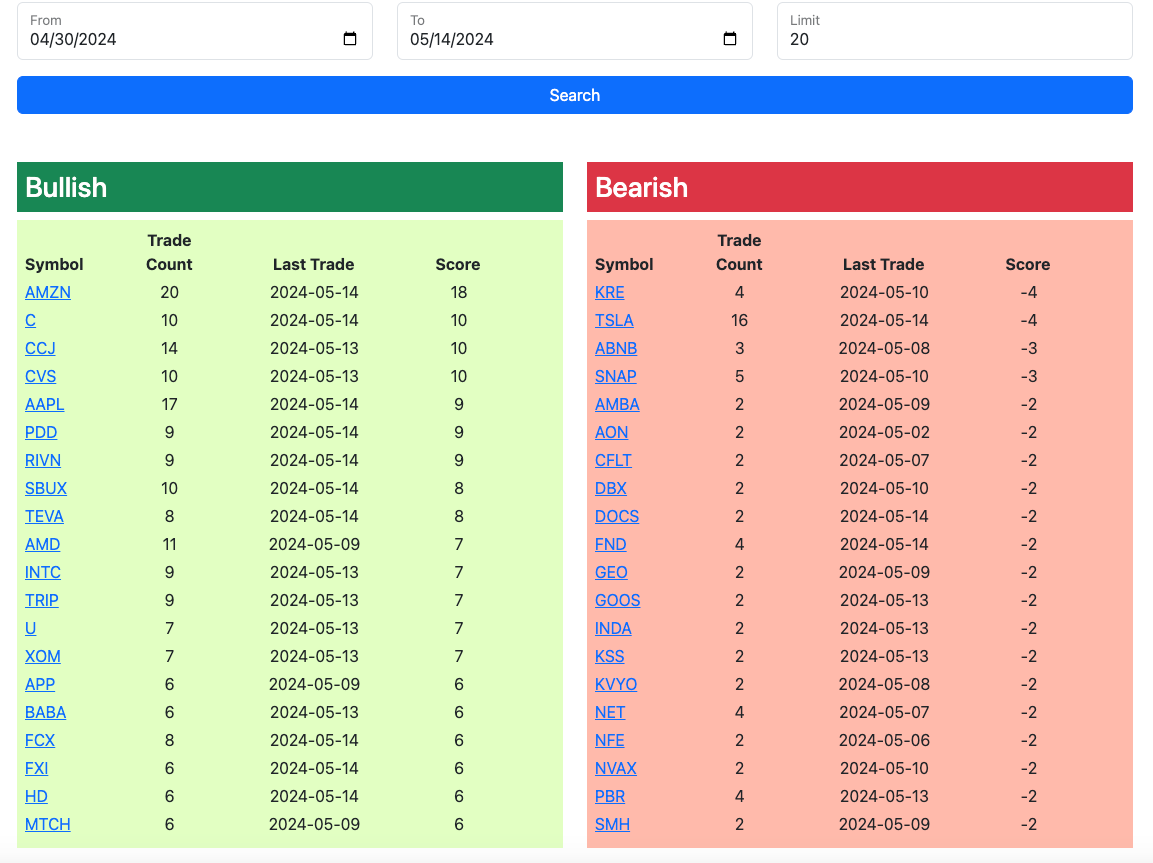Open the FND symbol link
1153x863 pixels.
(x=610, y=544)
